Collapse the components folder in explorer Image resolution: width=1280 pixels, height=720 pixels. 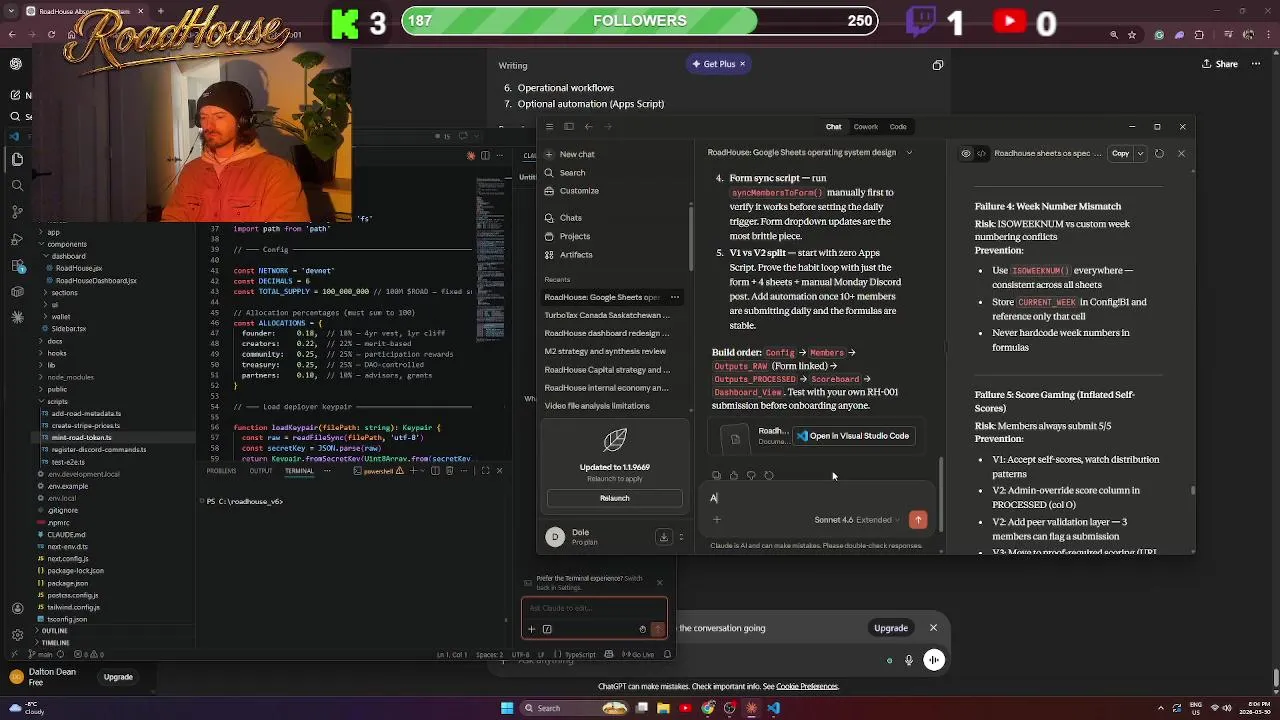pos(66,244)
